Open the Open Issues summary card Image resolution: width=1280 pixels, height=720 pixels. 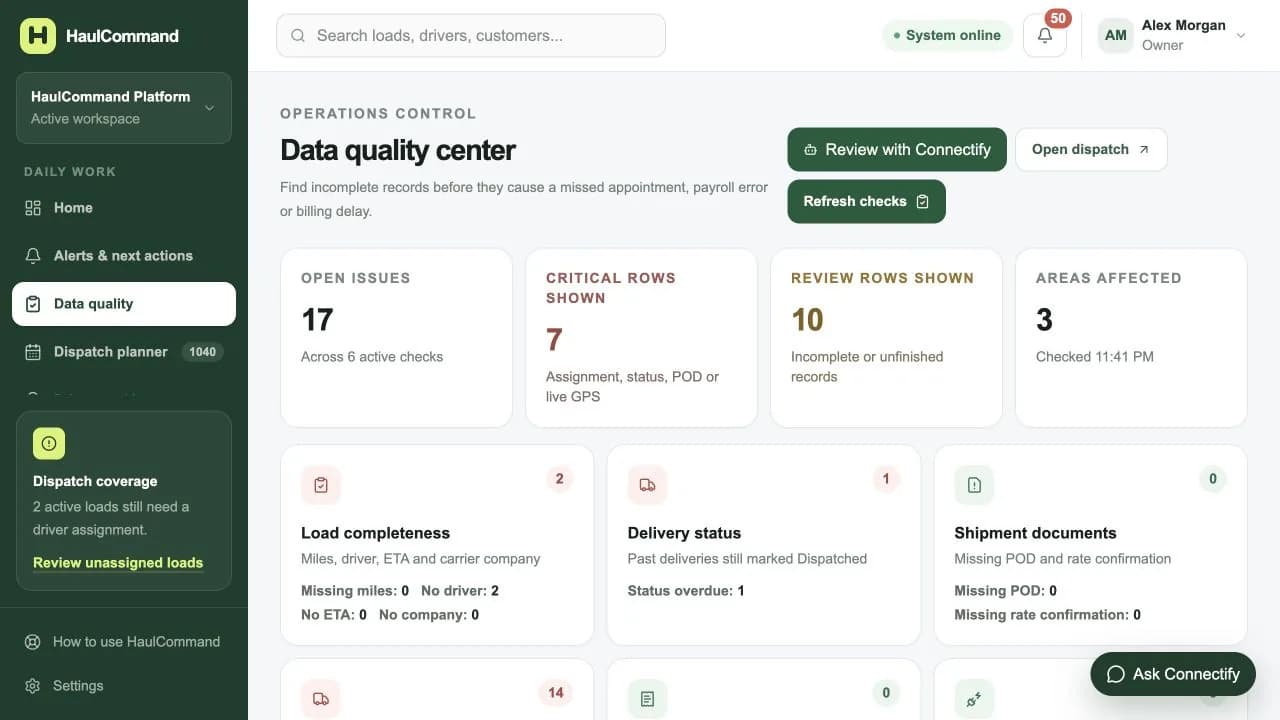[x=397, y=338]
